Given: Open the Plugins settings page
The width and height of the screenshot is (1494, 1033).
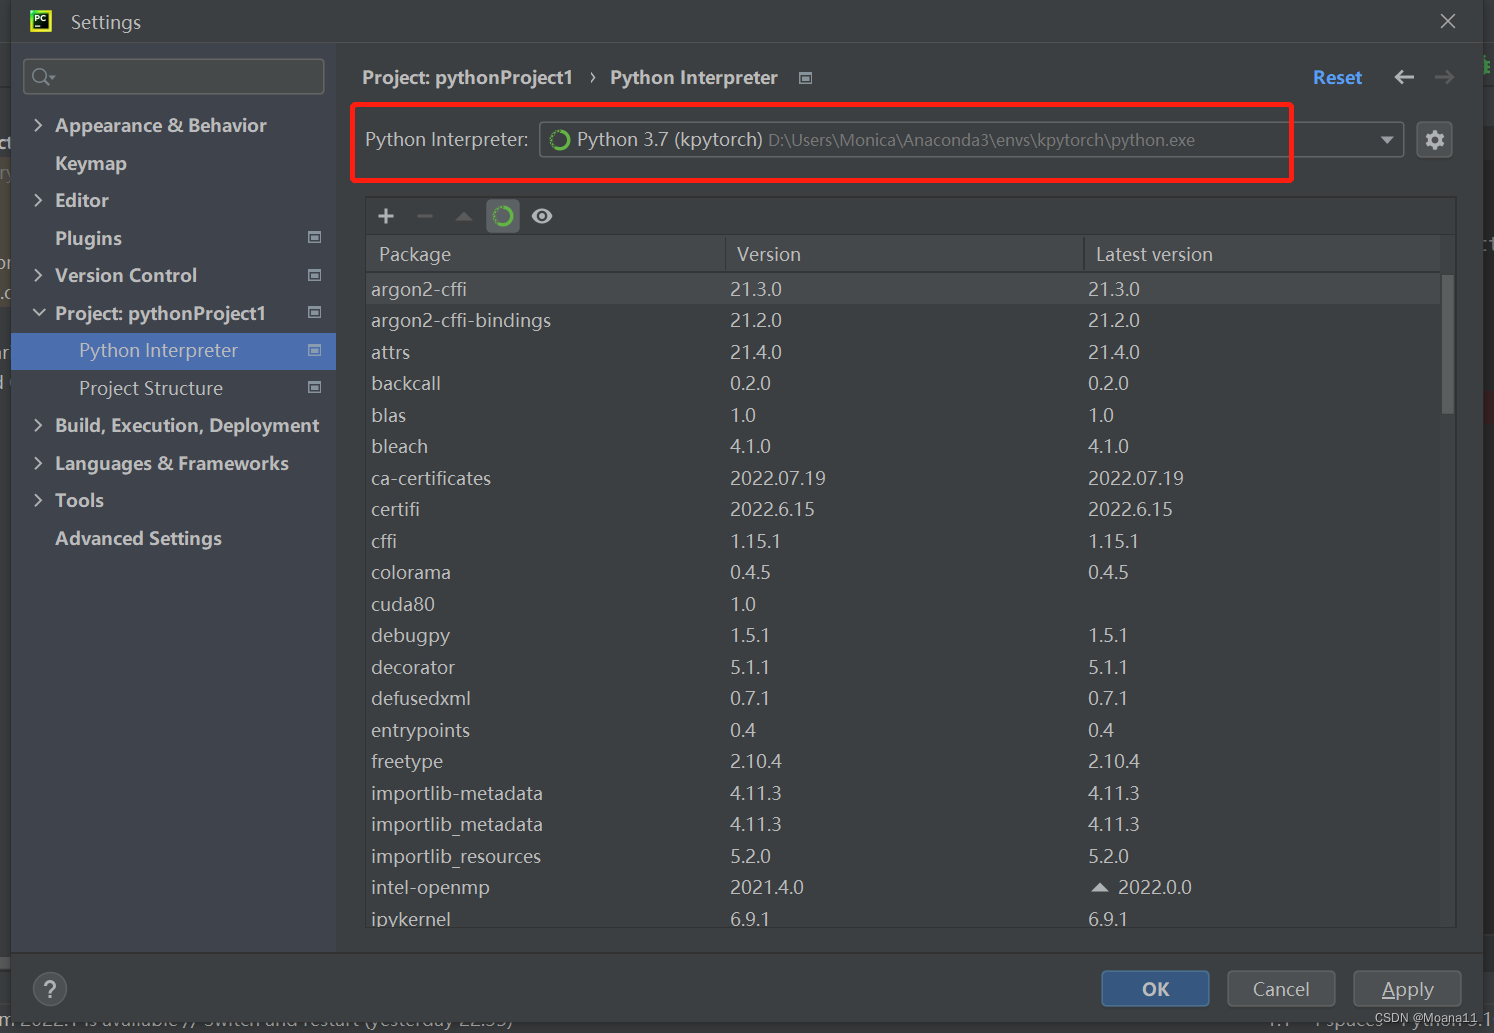Looking at the screenshot, I should (x=88, y=238).
